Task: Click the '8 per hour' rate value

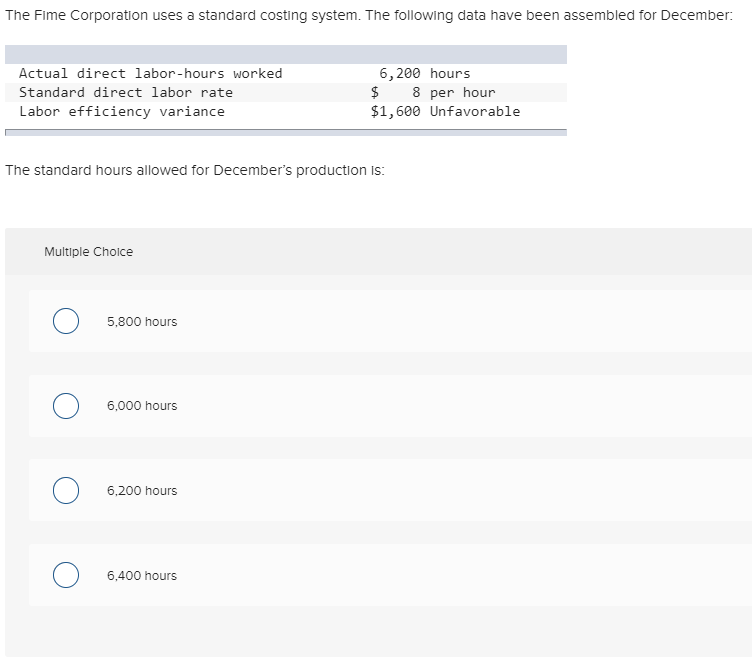Action: [x=453, y=93]
